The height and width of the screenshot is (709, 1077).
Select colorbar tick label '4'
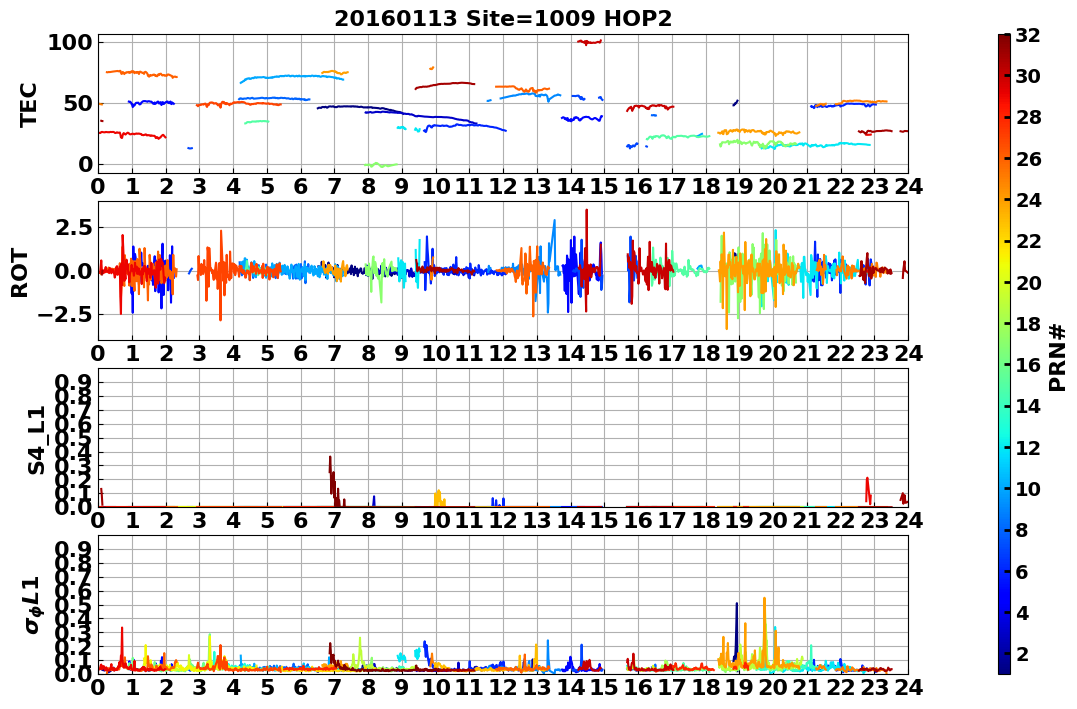(x=1022, y=612)
